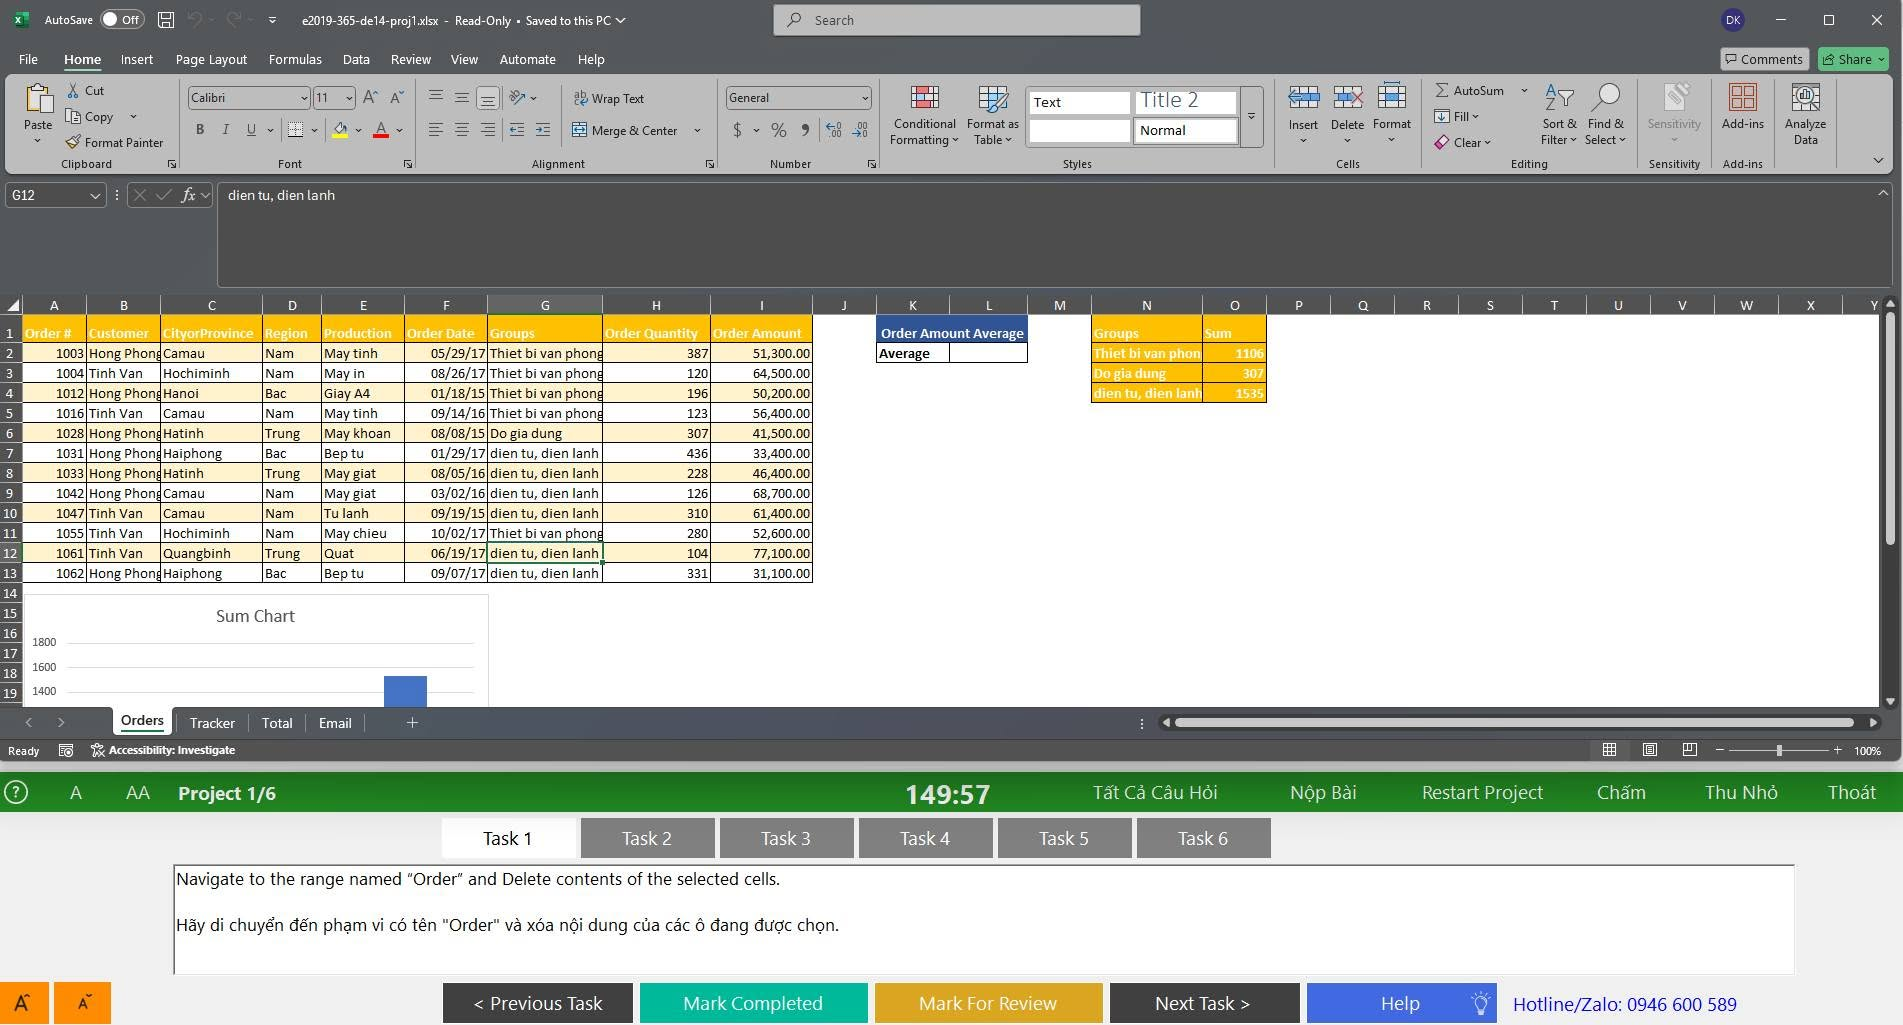Click in the Search box
Viewport: 1903px width, 1025px height.
956,20
